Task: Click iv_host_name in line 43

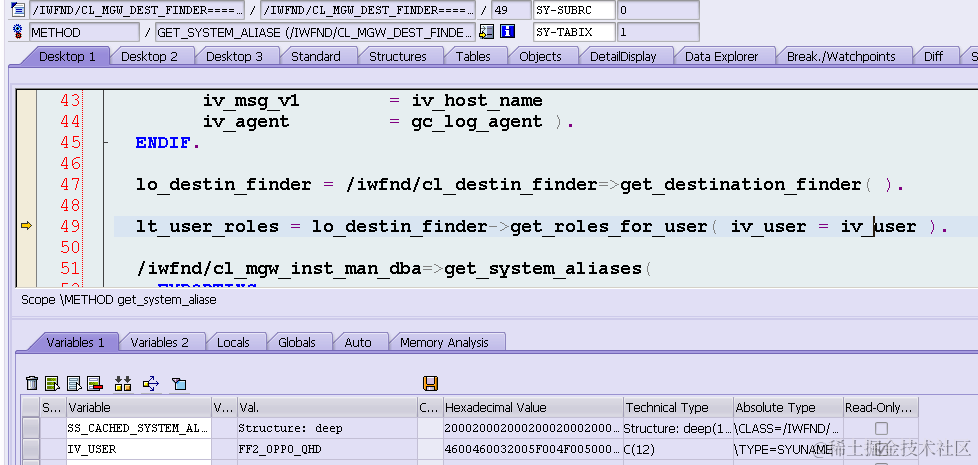Action: (x=477, y=100)
